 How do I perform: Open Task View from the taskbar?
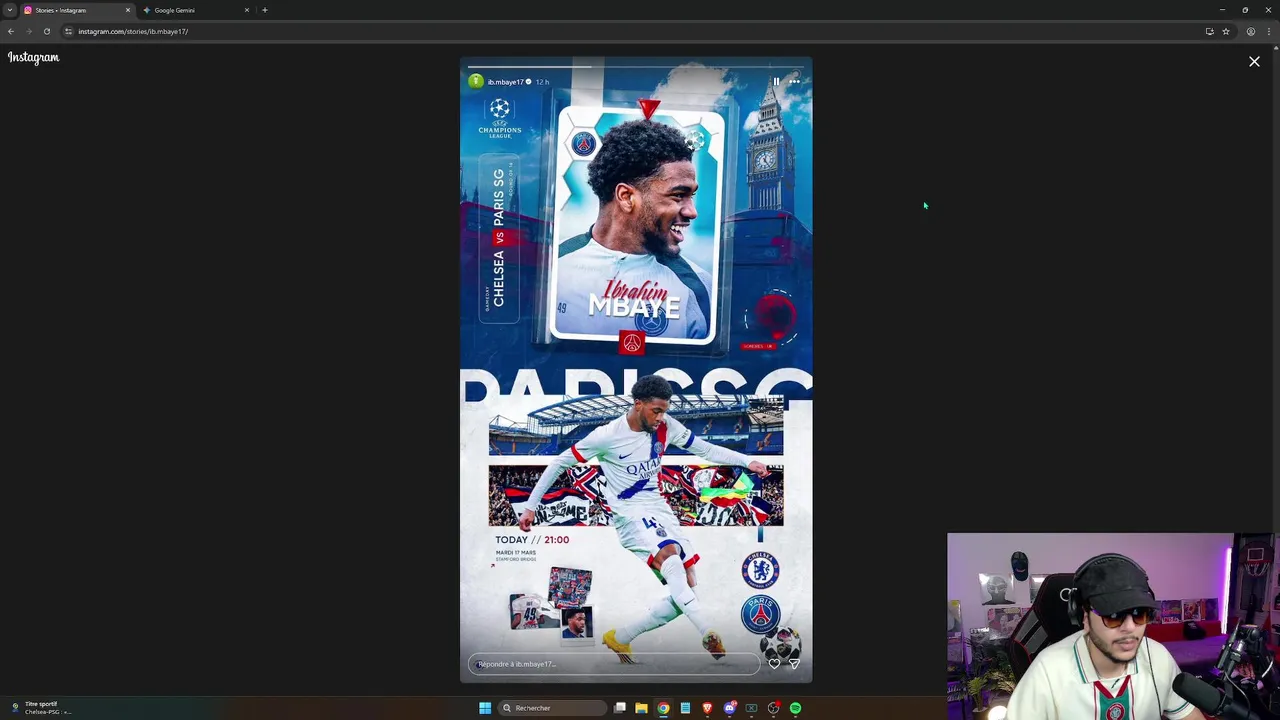(x=620, y=708)
